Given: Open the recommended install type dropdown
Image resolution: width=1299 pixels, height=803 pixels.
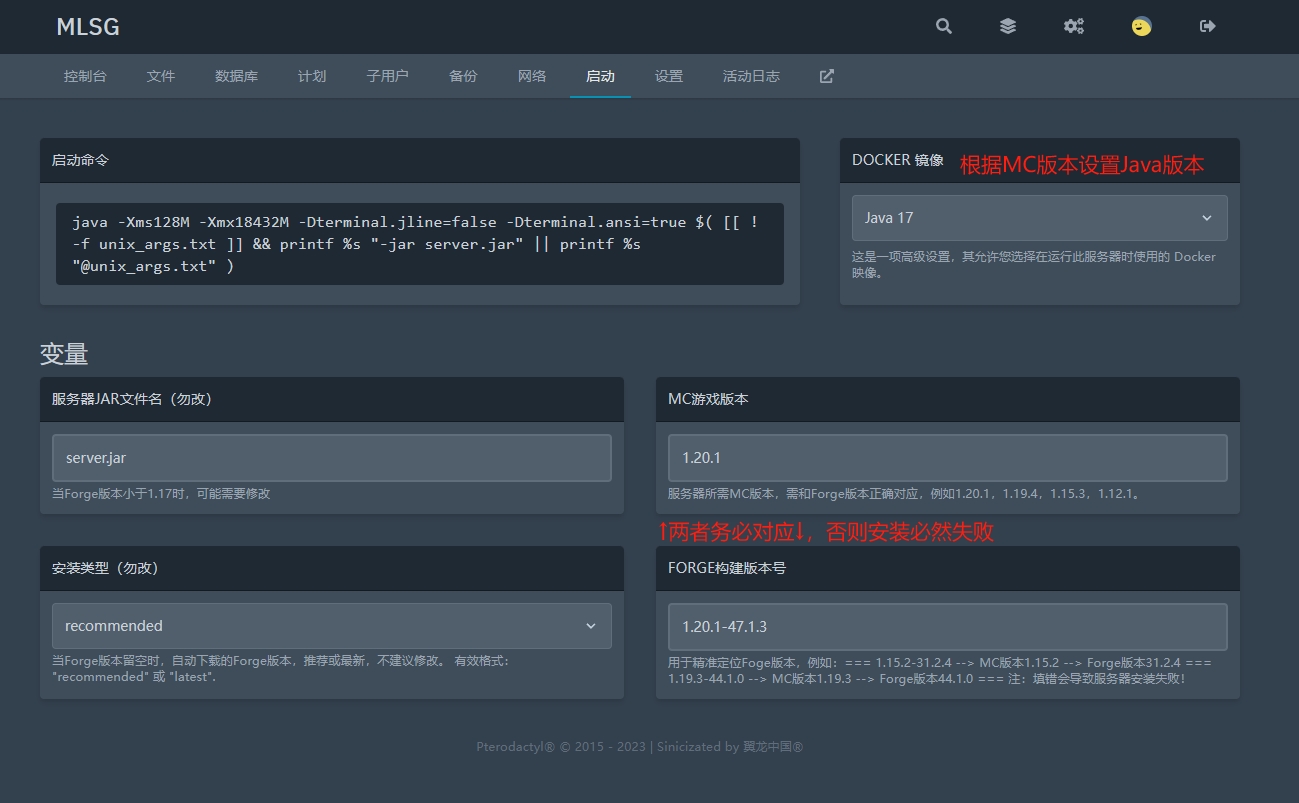Looking at the screenshot, I should pos(331,626).
